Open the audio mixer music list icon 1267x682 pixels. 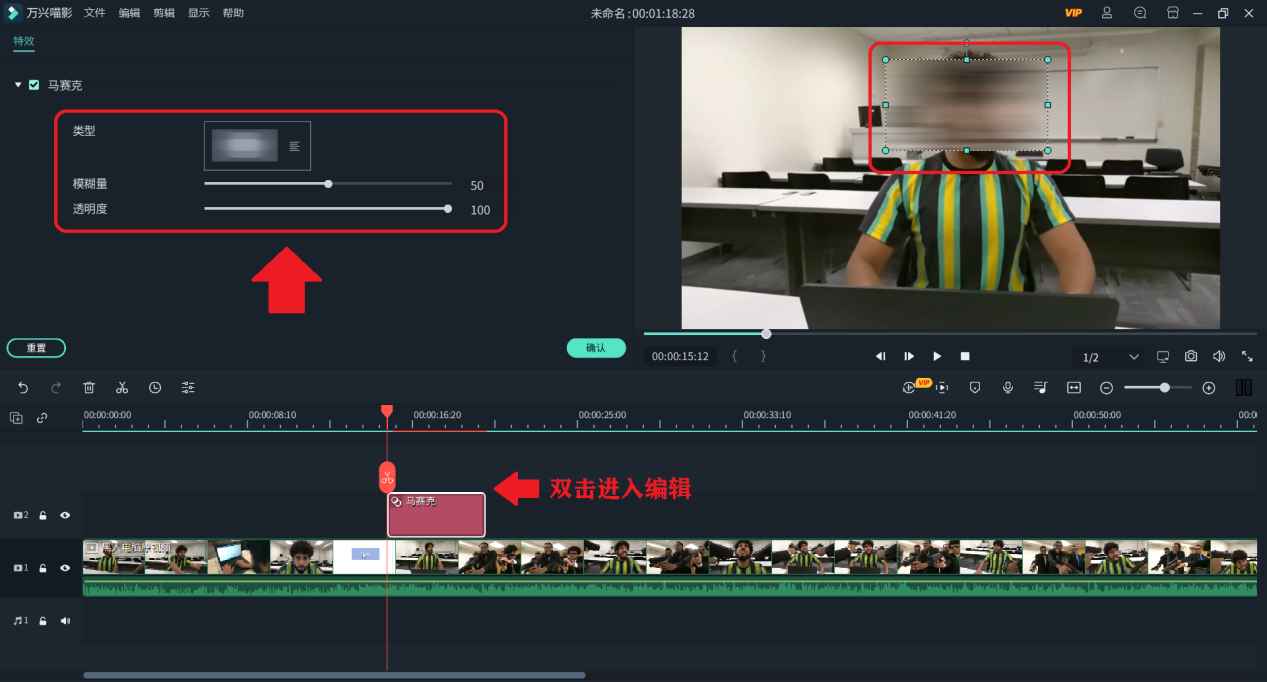click(x=1041, y=388)
